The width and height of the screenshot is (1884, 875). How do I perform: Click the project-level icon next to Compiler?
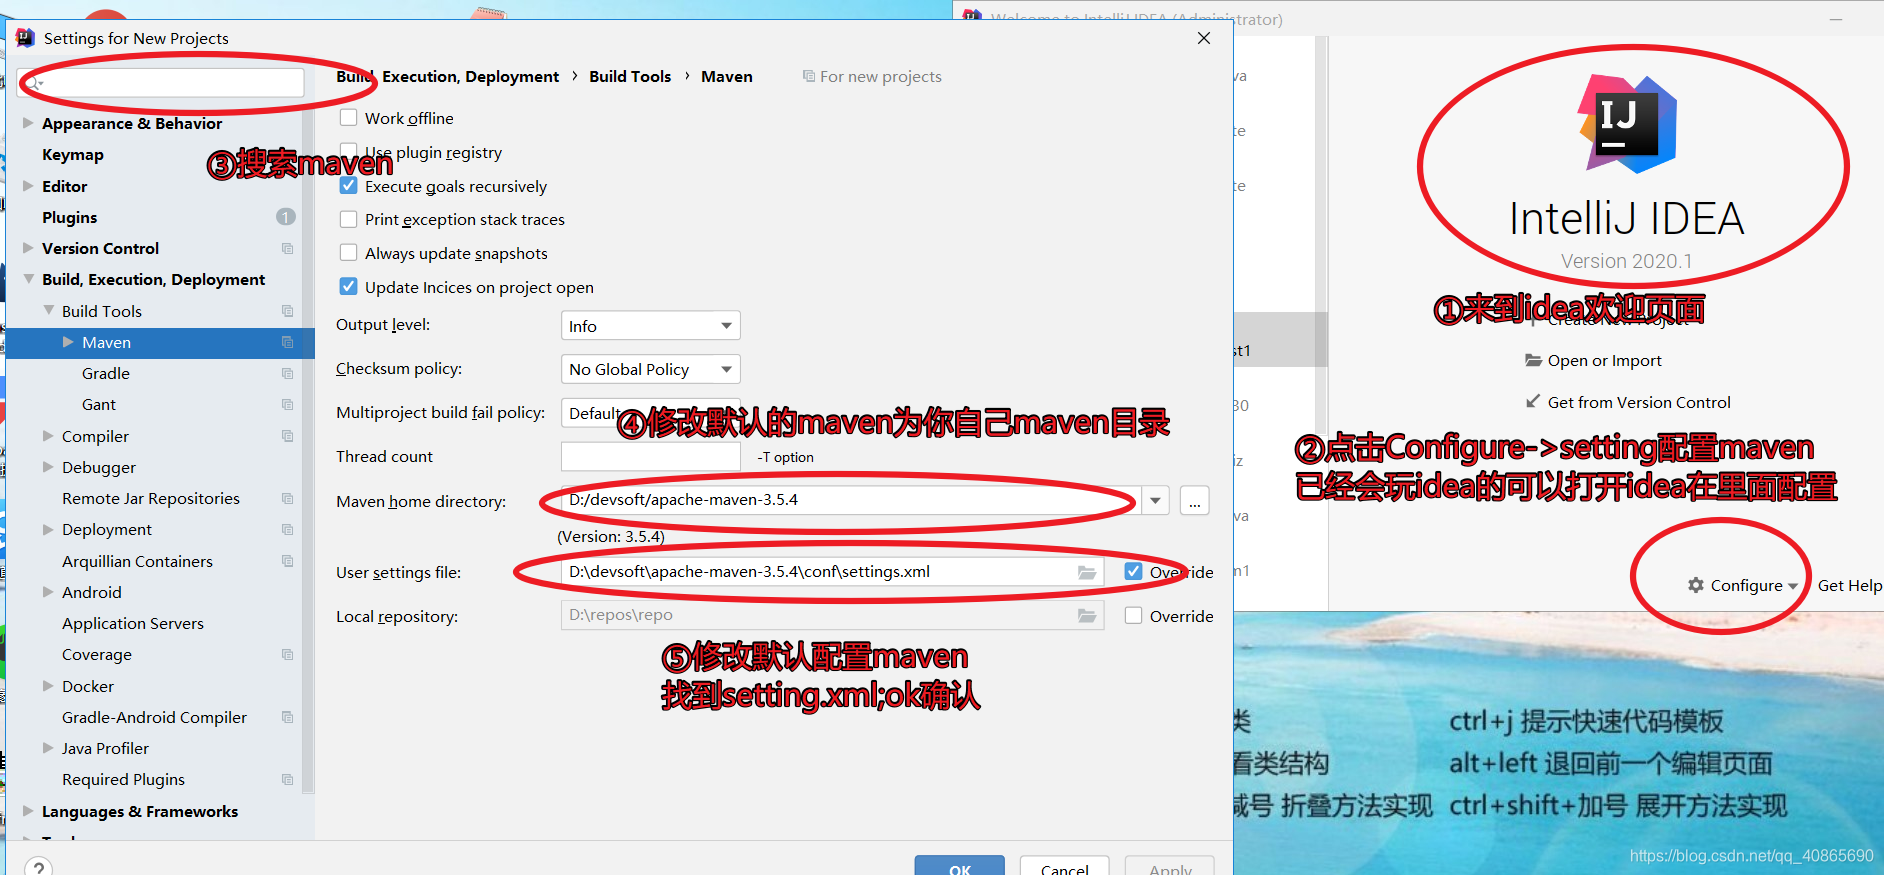pos(288,436)
